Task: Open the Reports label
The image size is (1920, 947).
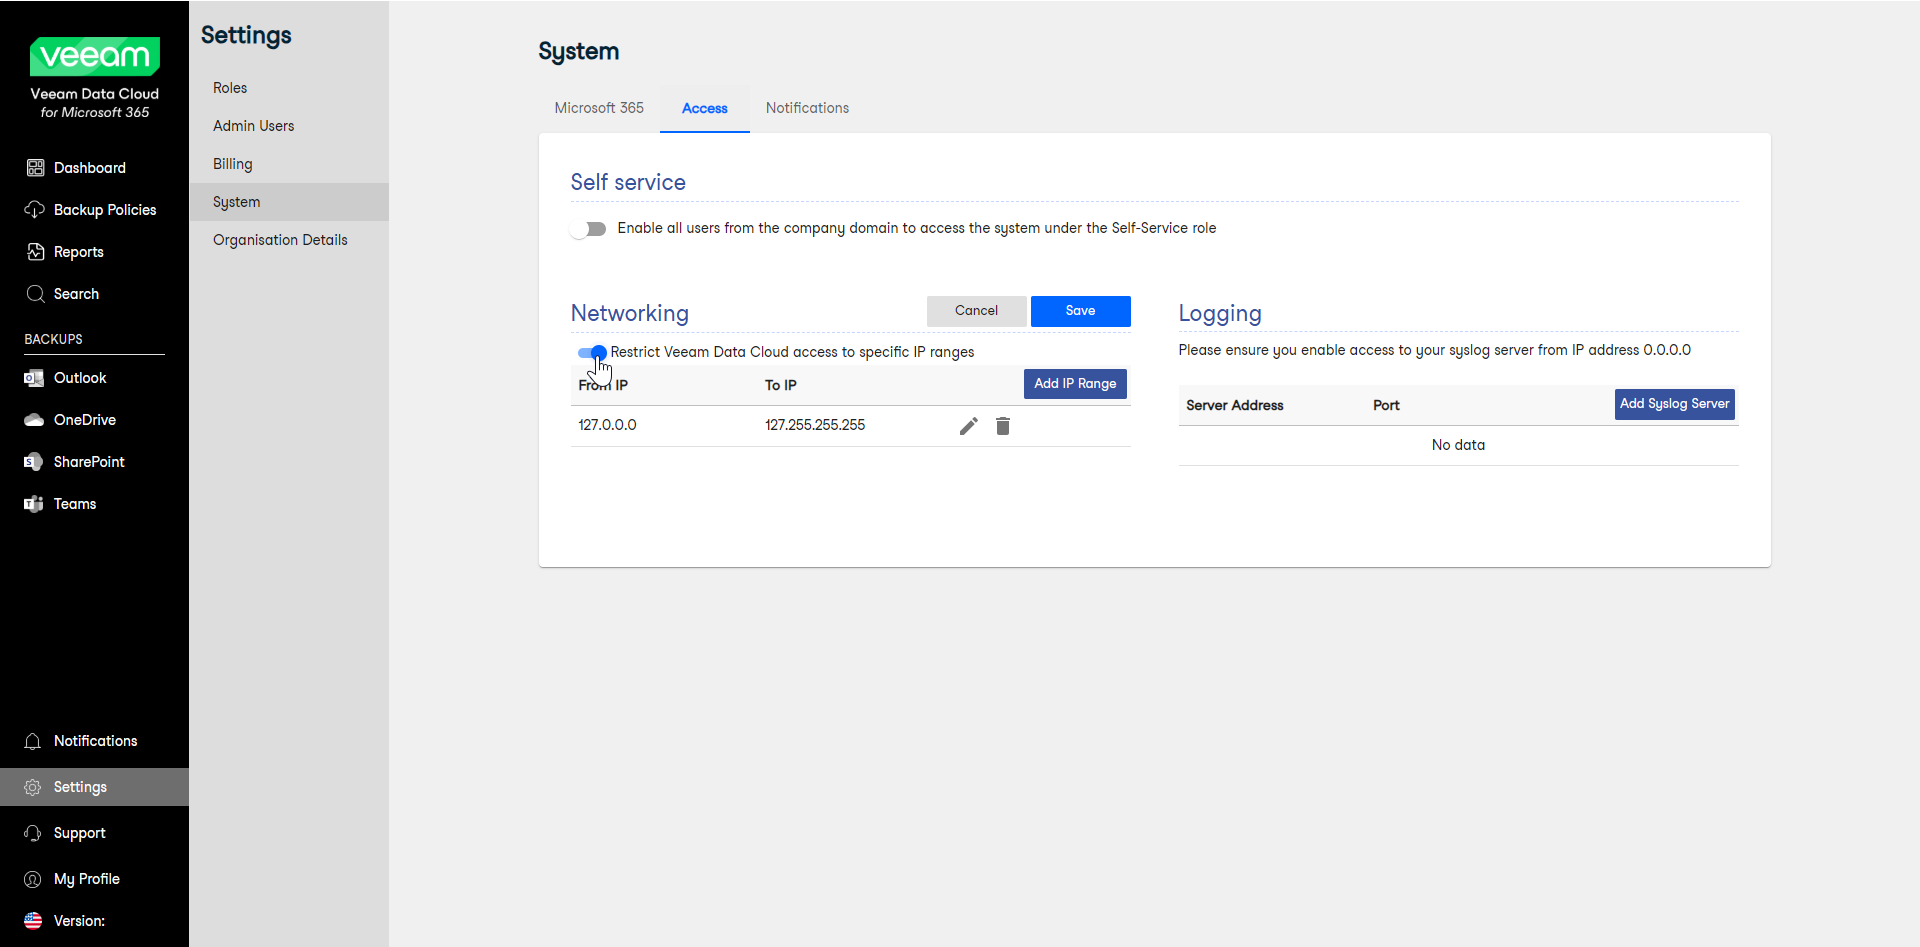Action: click(x=79, y=252)
